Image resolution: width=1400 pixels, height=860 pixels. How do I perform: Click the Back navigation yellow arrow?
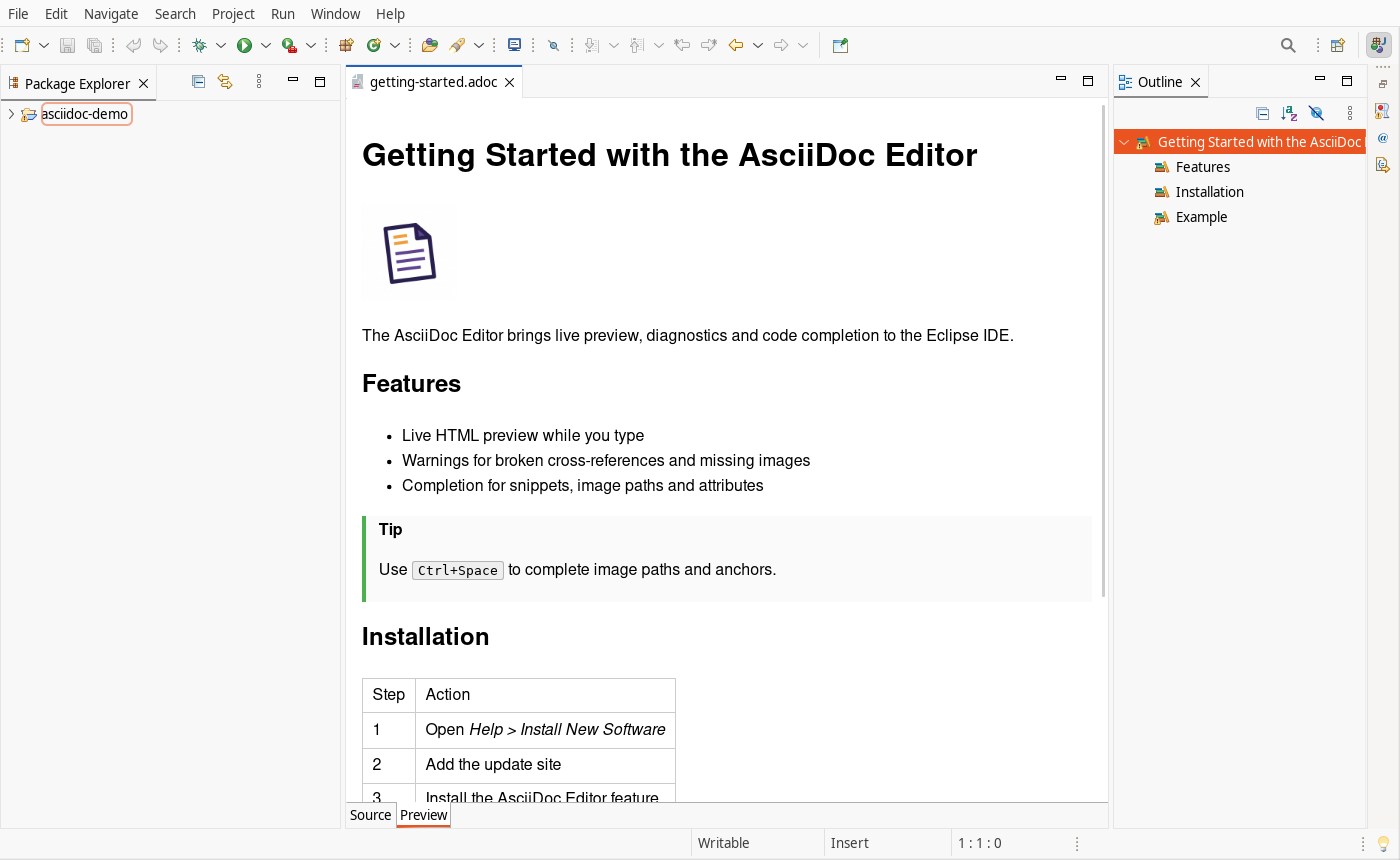[736, 45]
